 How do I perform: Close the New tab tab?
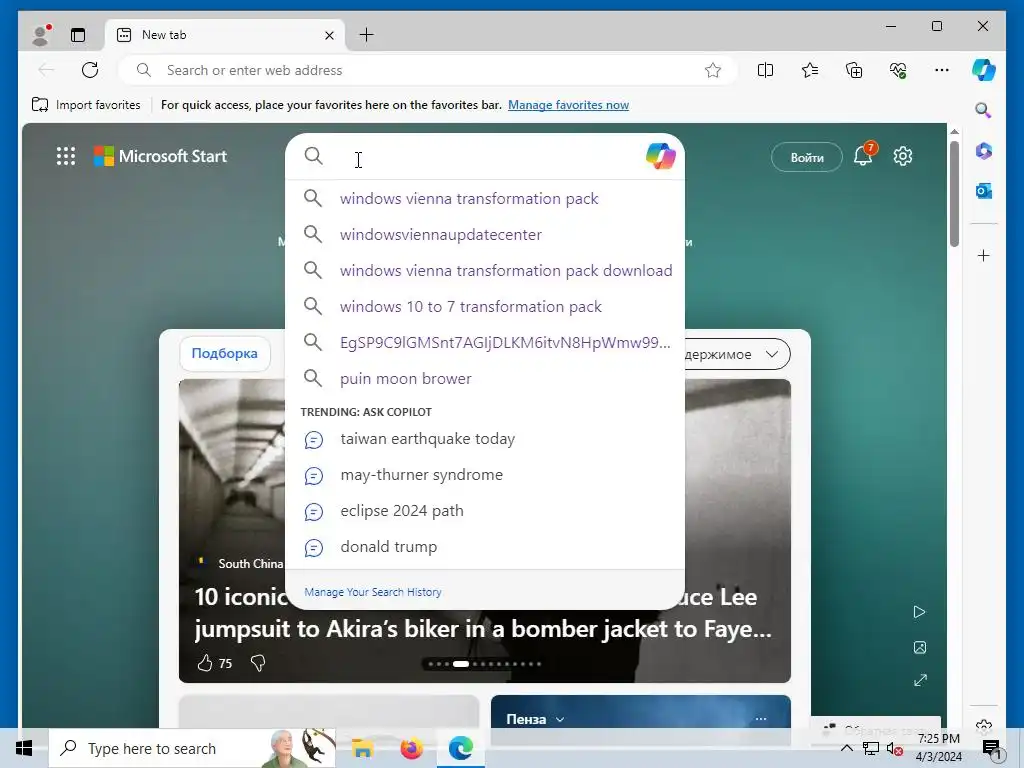330,35
